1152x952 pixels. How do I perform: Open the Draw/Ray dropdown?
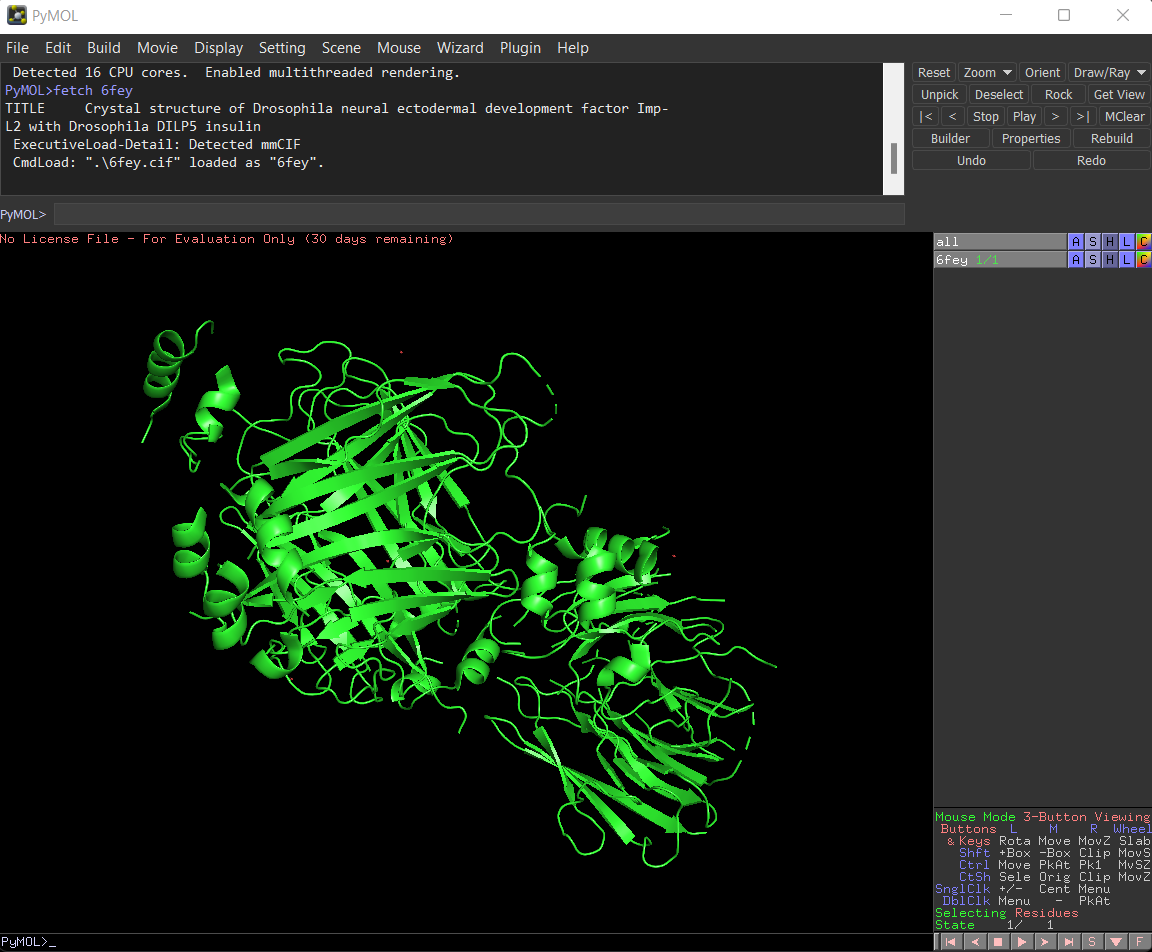(1108, 72)
